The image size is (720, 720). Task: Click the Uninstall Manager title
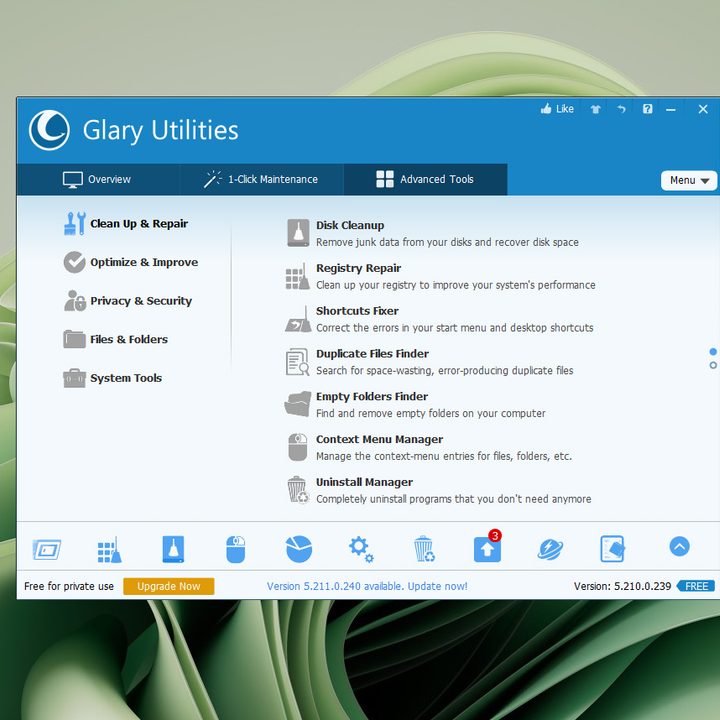click(x=364, y=482)
